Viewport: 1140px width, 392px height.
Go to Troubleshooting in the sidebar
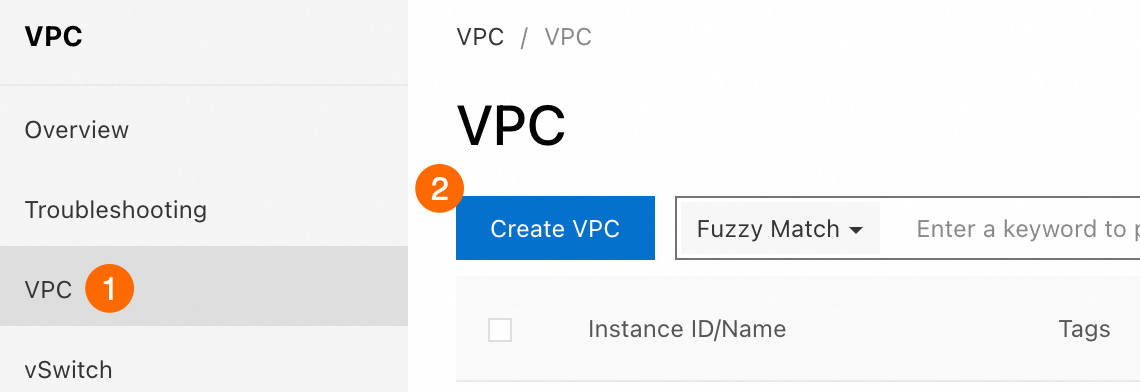click(x=116, y=209)
